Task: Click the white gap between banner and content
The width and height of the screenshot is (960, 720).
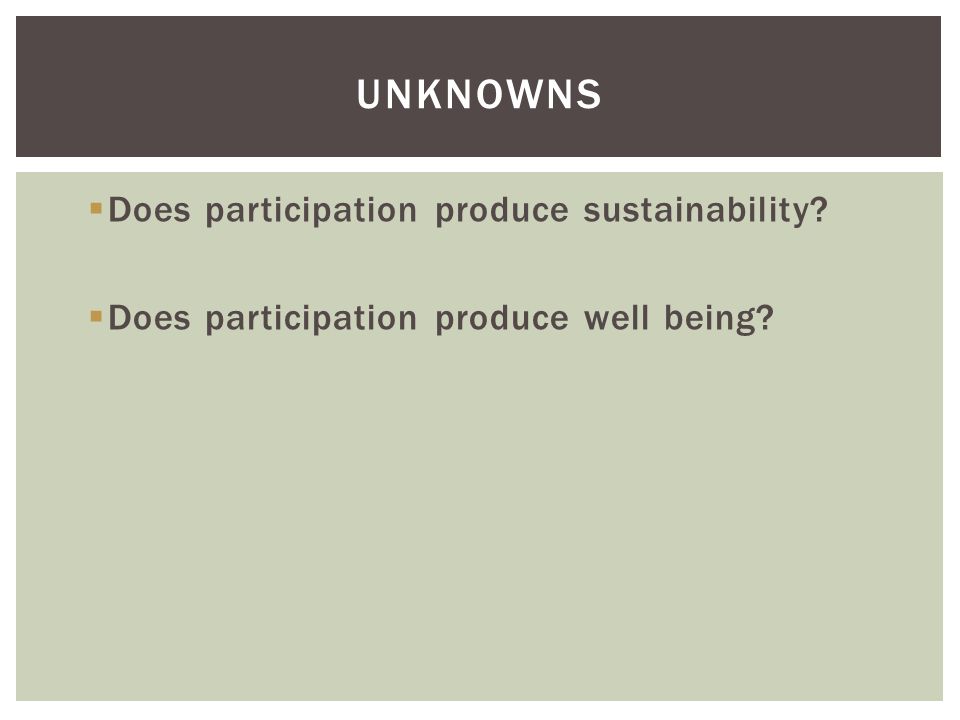Action: (479, 165)
